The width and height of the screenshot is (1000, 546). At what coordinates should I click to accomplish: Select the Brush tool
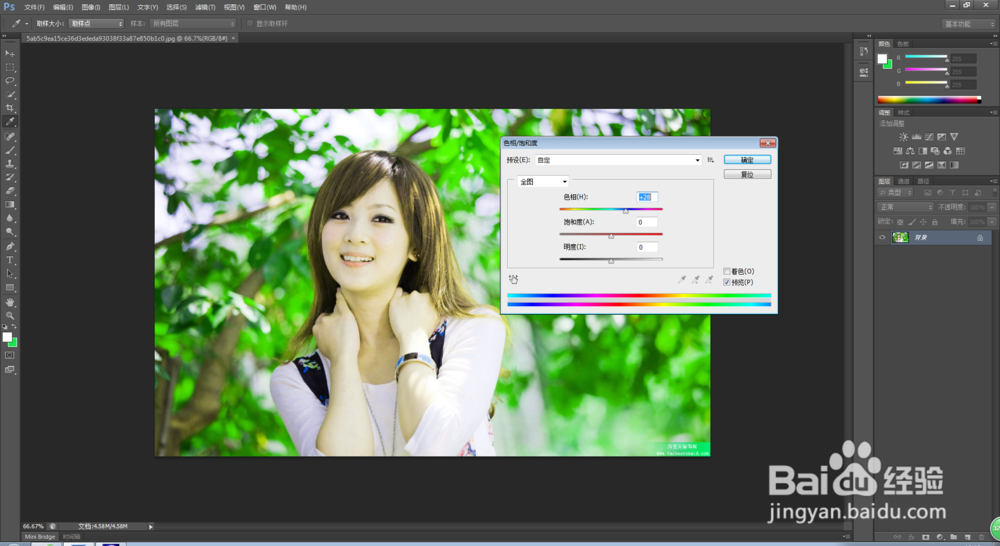(10, 151)
